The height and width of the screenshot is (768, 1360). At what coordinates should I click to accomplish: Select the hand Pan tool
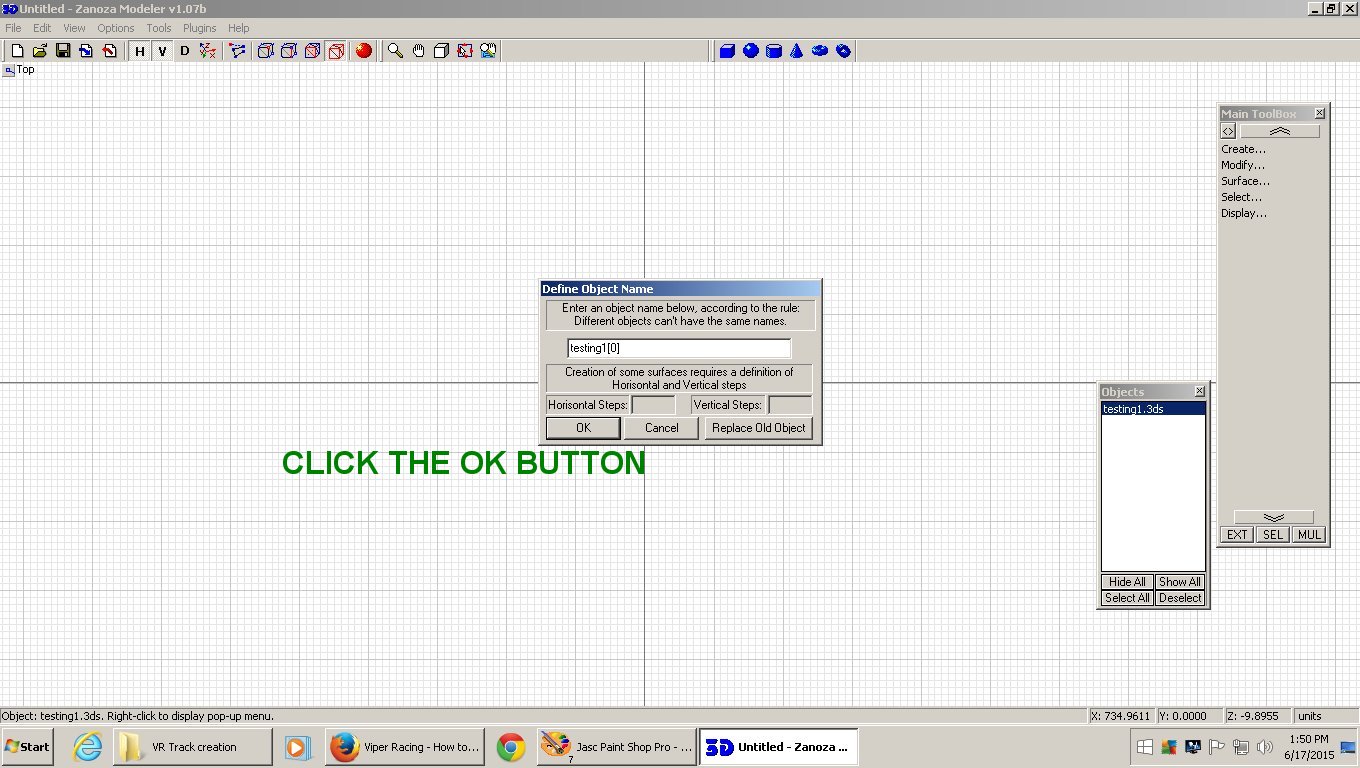pos(419,51)
